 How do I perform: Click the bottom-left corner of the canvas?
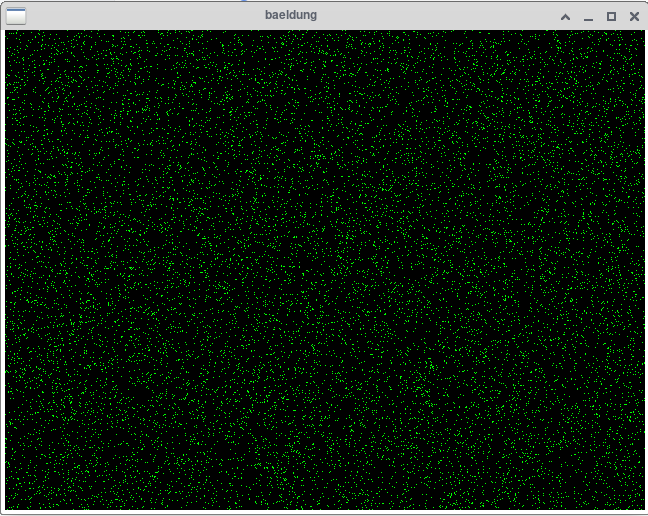pos(7,508)
